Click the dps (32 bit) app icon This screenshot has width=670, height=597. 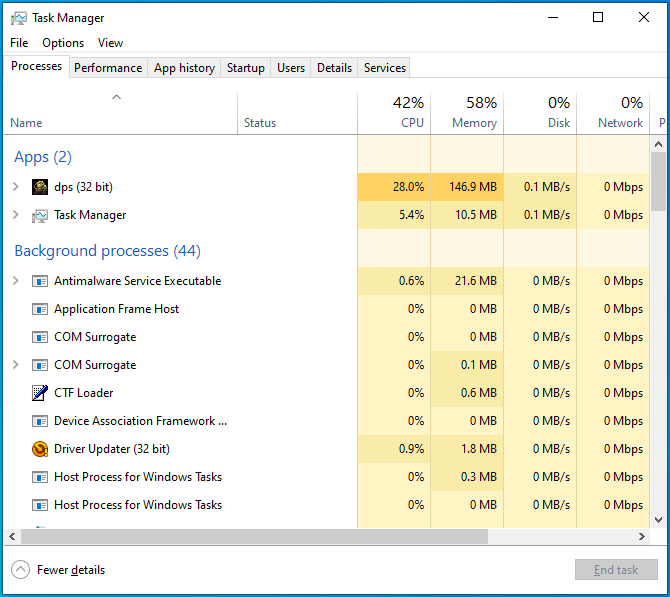(40, 187)
